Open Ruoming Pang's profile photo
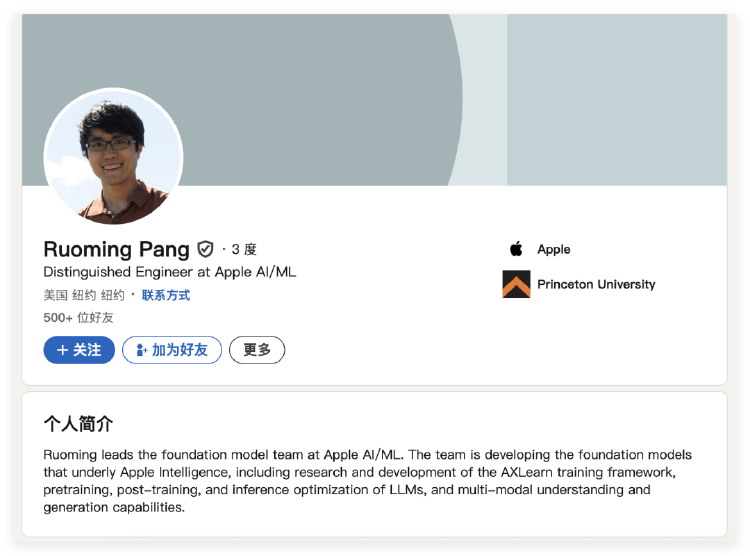 113,157
